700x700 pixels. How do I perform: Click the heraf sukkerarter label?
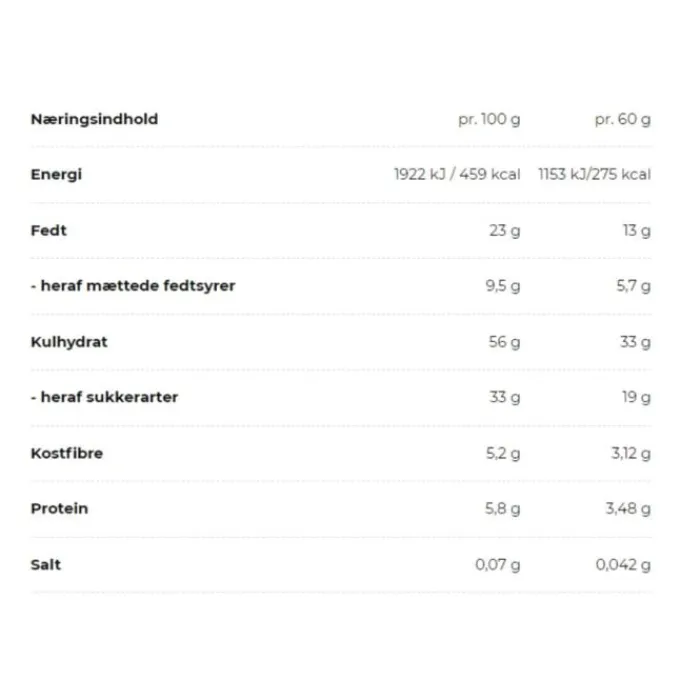pyautogui.click(x=104, y=397)
